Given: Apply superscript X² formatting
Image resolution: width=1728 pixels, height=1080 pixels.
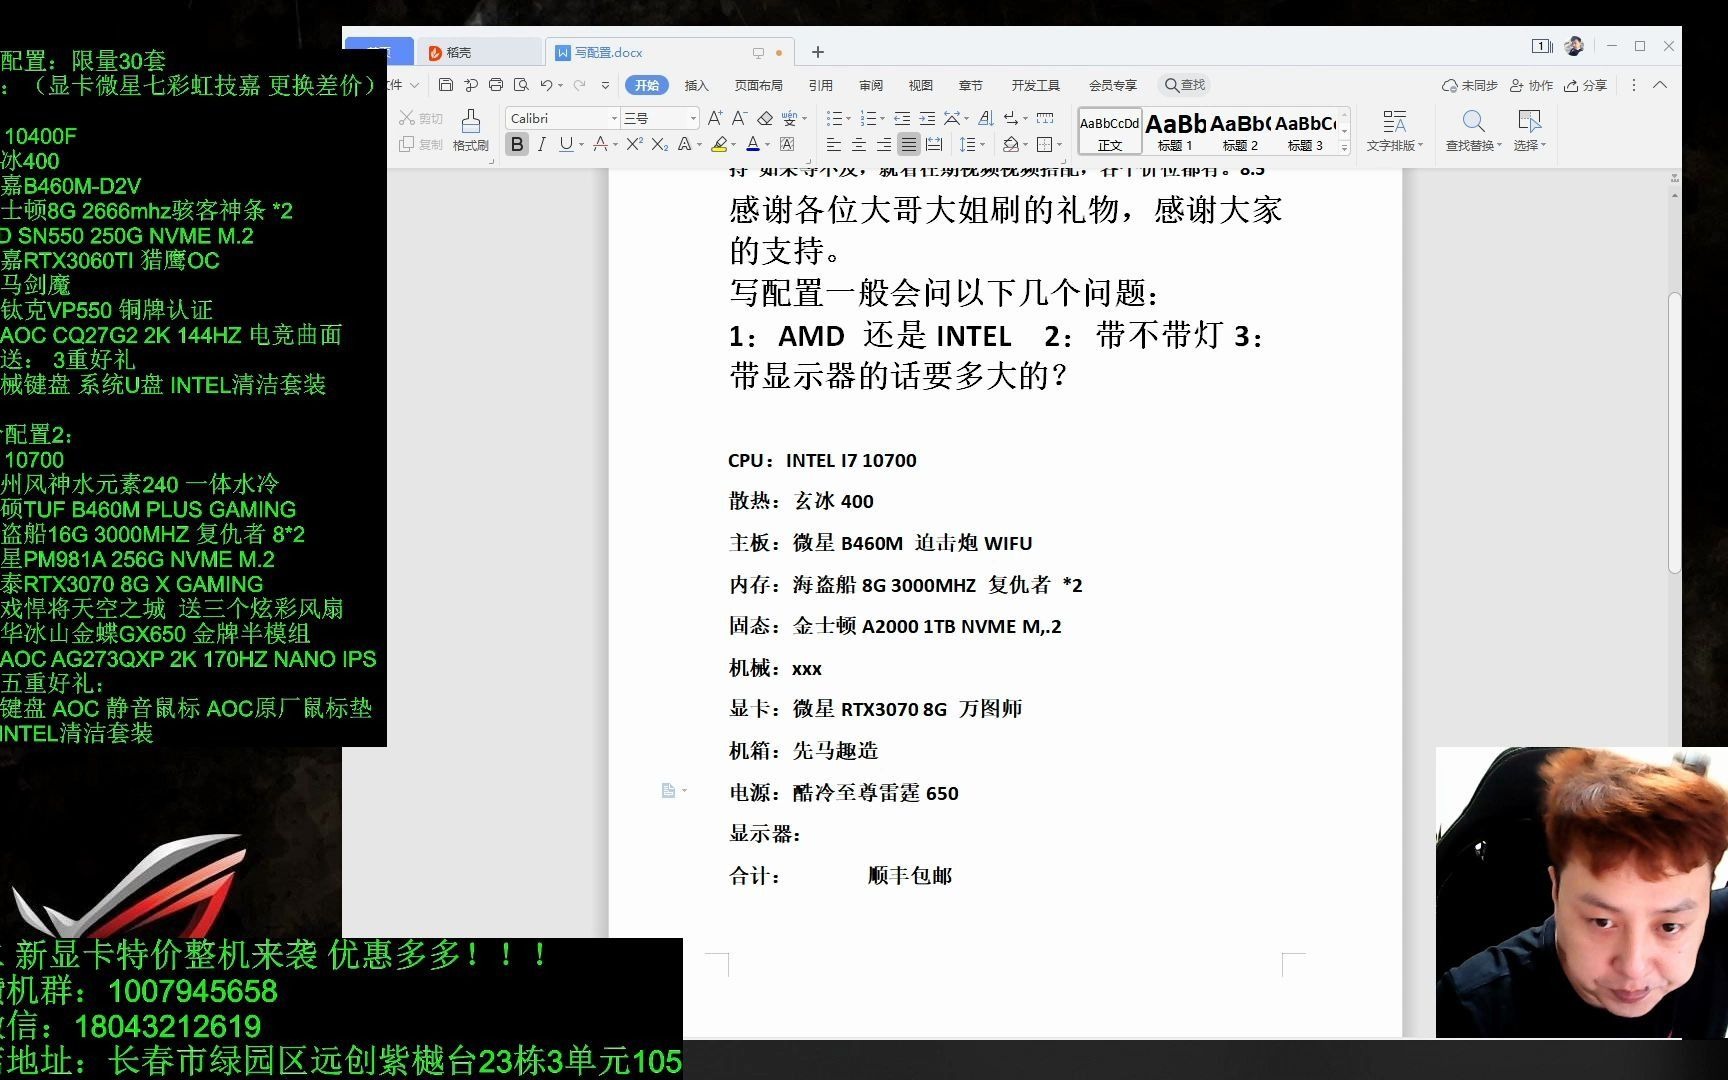Looking at the screenshot, I should [x=634, y=144].
